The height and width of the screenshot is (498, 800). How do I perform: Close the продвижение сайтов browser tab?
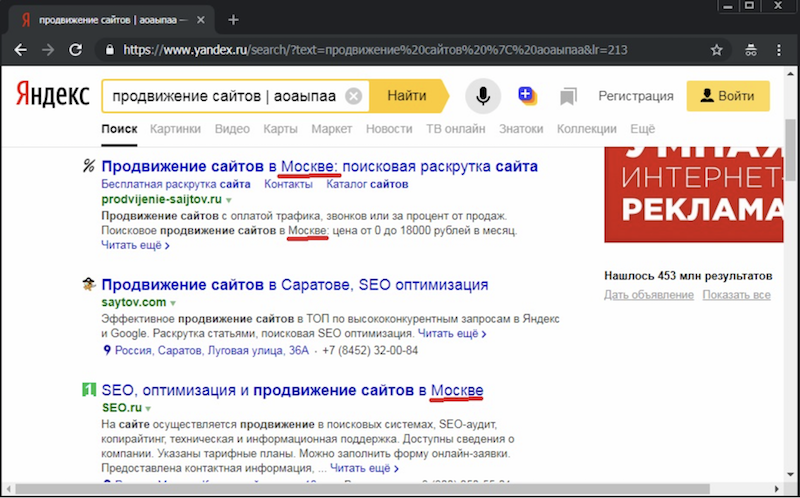201,20
